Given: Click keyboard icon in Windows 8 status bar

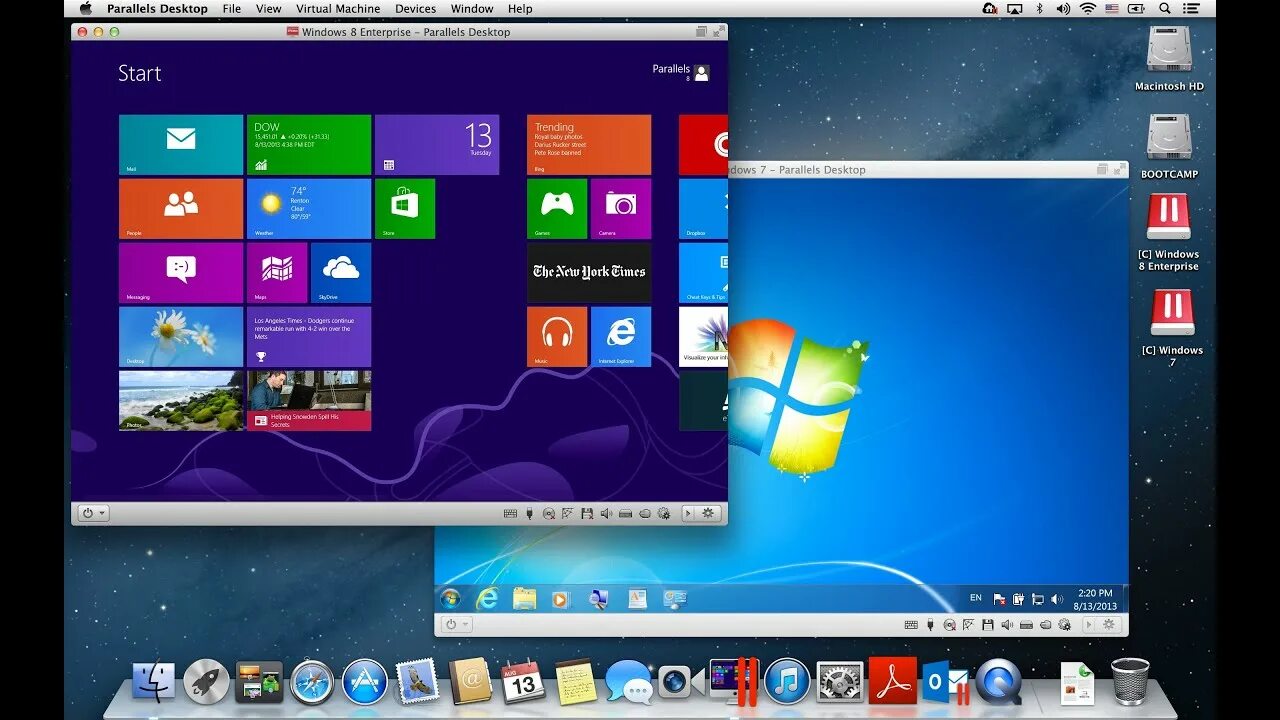Looking at the screenshot, I should click(511, 513).
